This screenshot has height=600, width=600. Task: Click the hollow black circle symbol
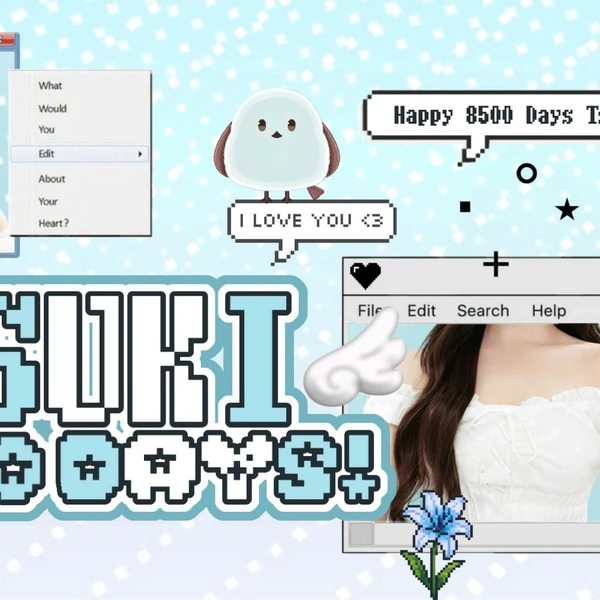pos(526,173)
